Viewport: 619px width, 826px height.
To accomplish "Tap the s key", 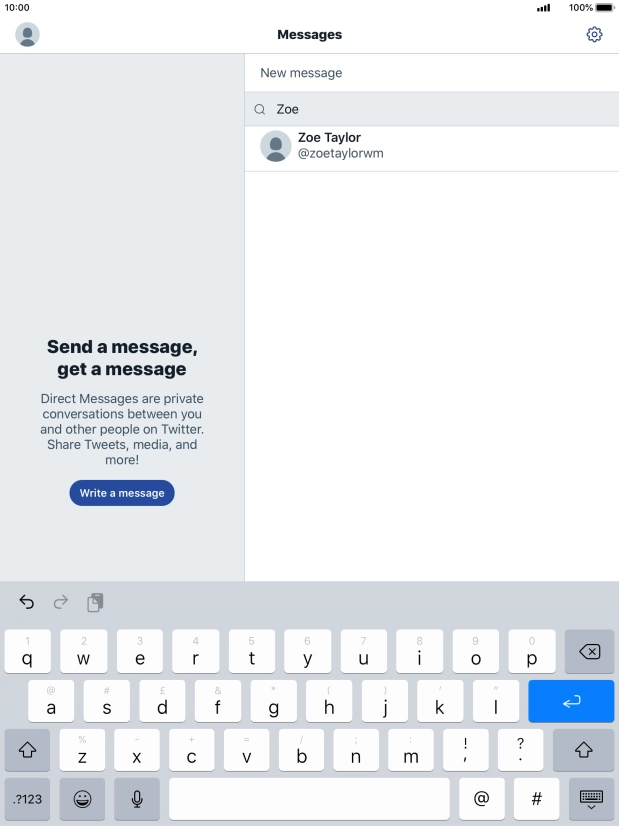I will point(106,701).
